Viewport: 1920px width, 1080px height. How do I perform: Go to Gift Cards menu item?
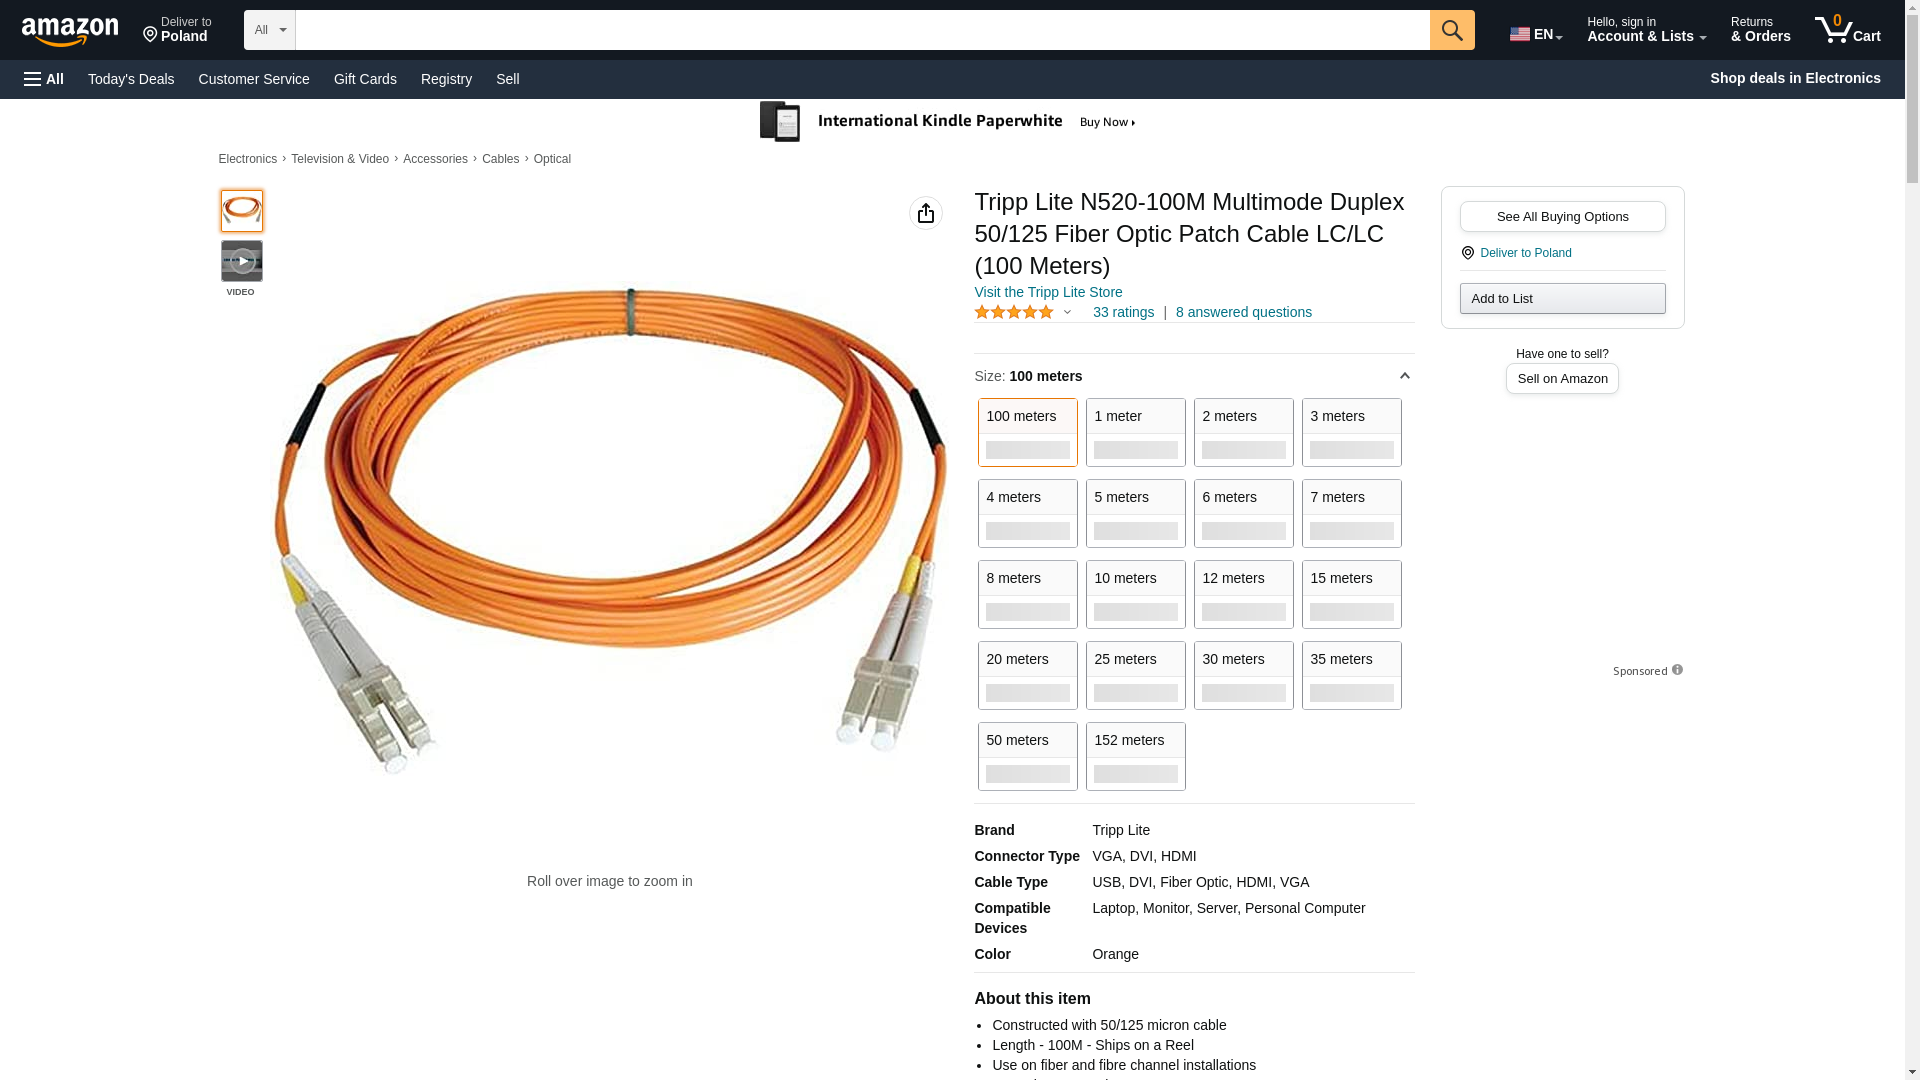pos(365,79)
